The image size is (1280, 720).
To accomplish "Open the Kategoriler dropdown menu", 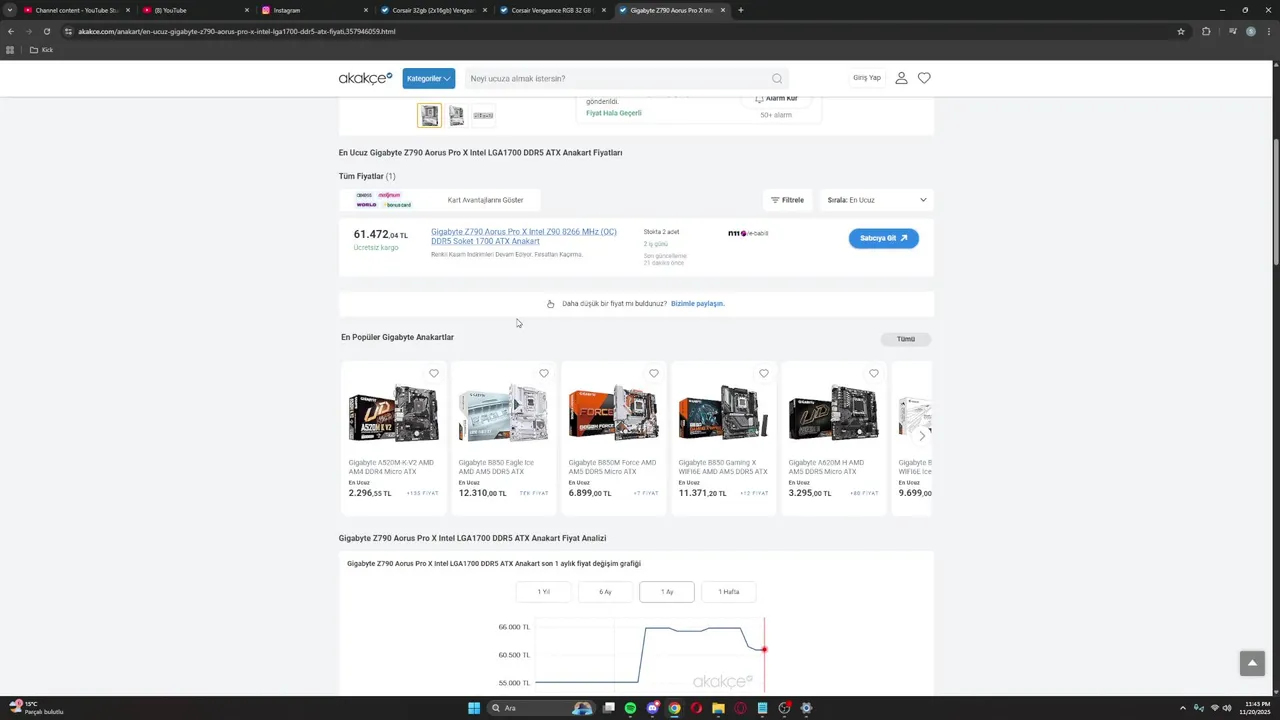I will 429,78.
